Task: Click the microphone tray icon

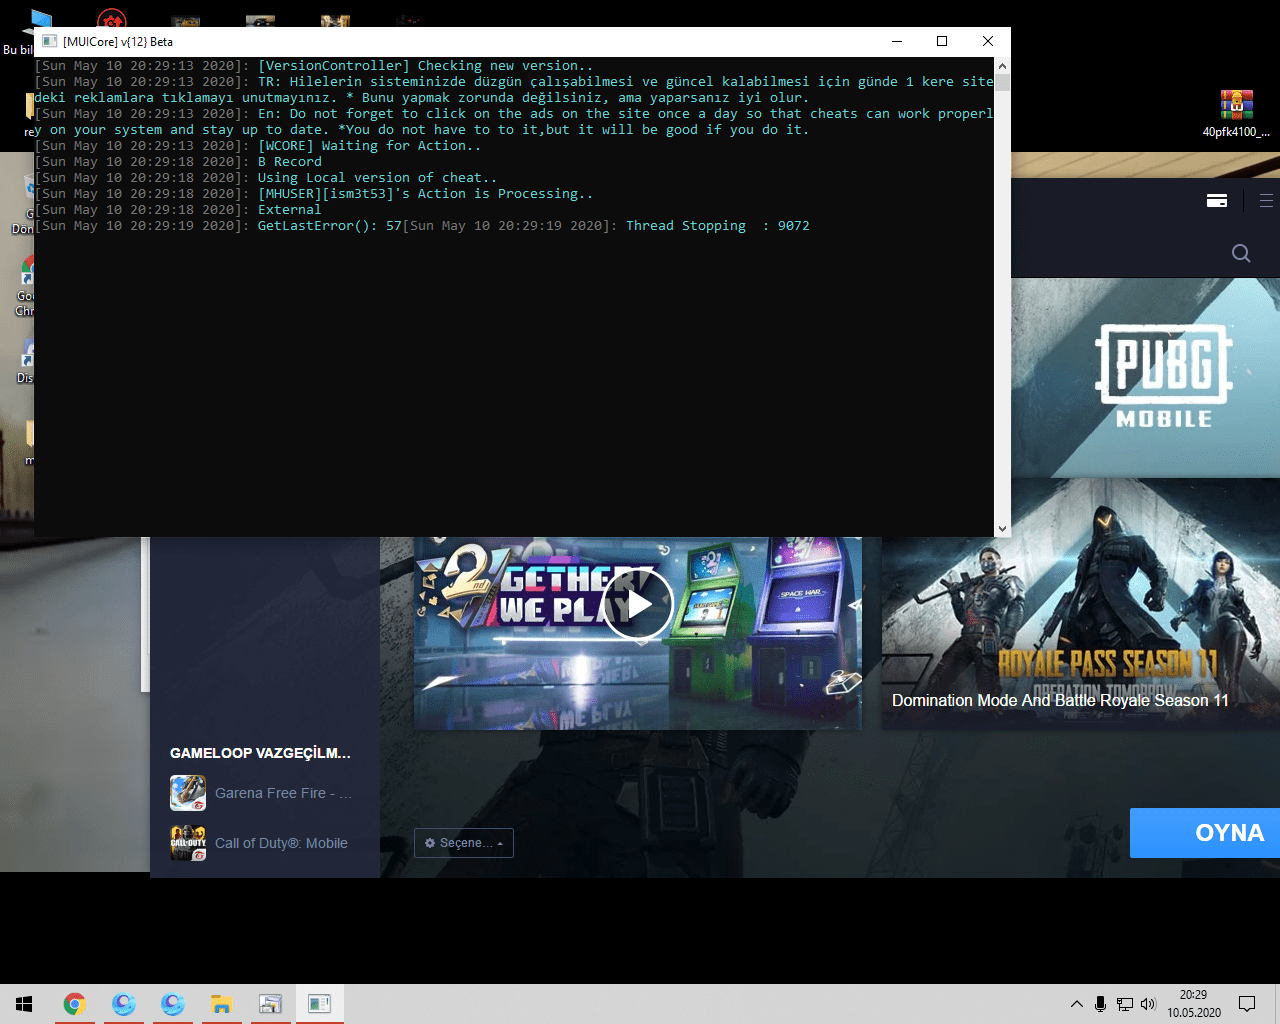Action: coord(1100,1004)
